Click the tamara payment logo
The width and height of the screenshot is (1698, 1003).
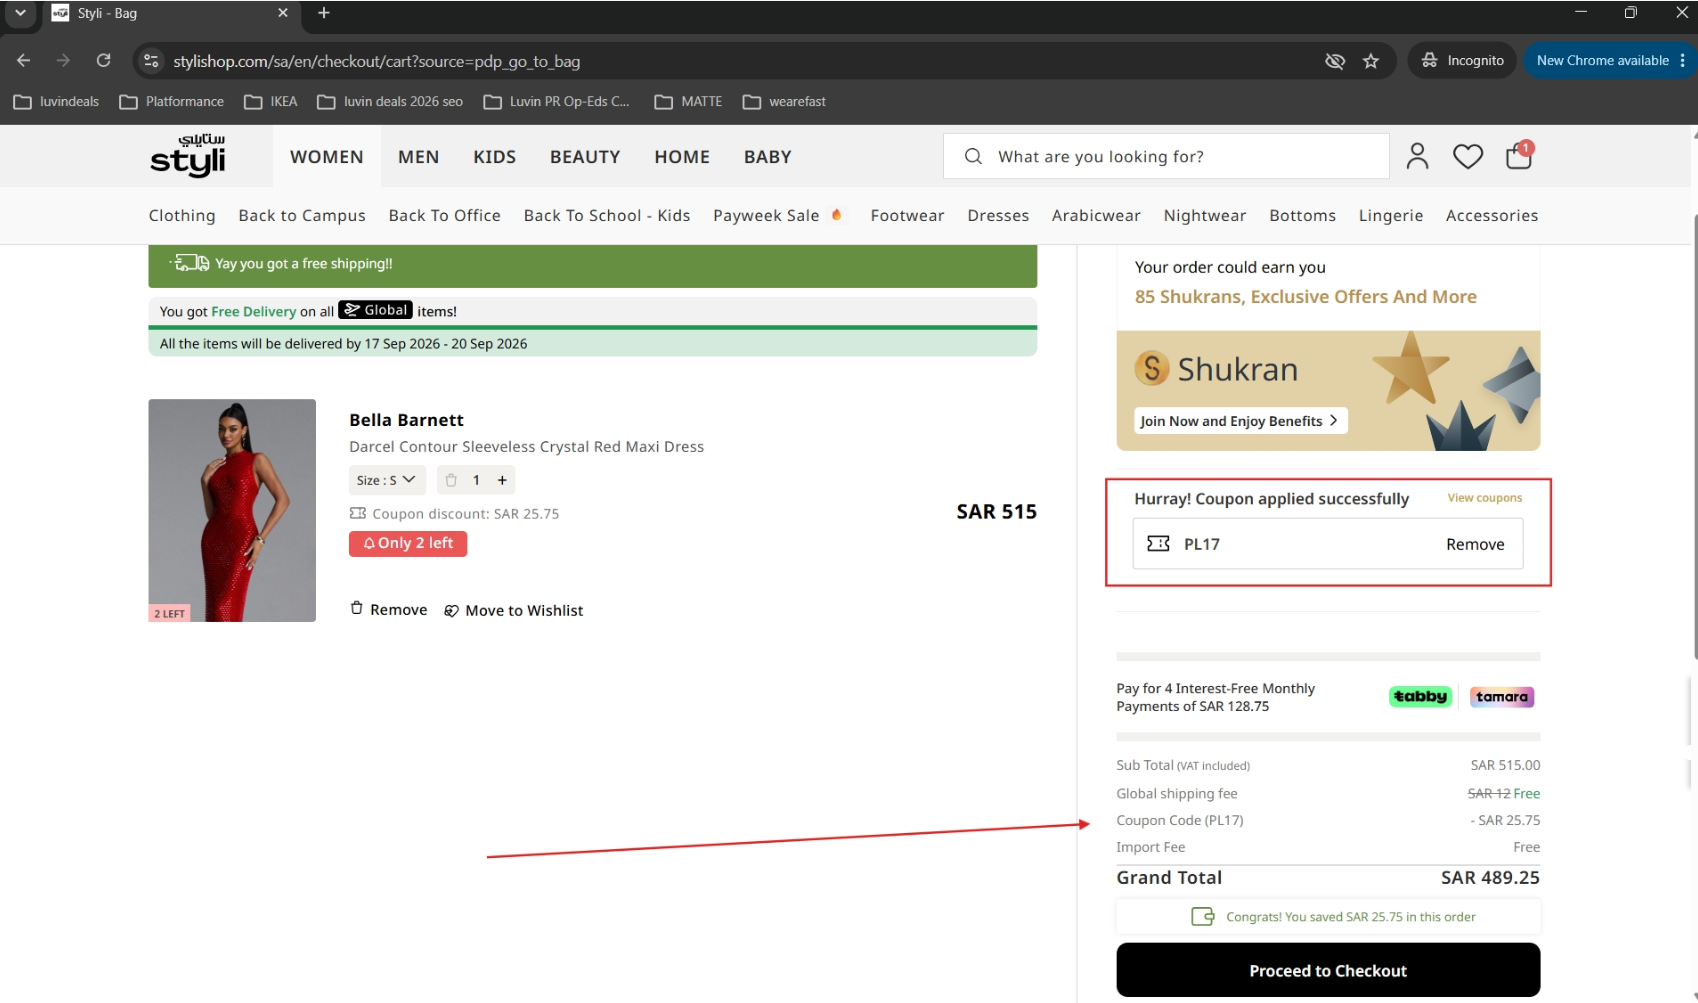[x=1502, y=697]
